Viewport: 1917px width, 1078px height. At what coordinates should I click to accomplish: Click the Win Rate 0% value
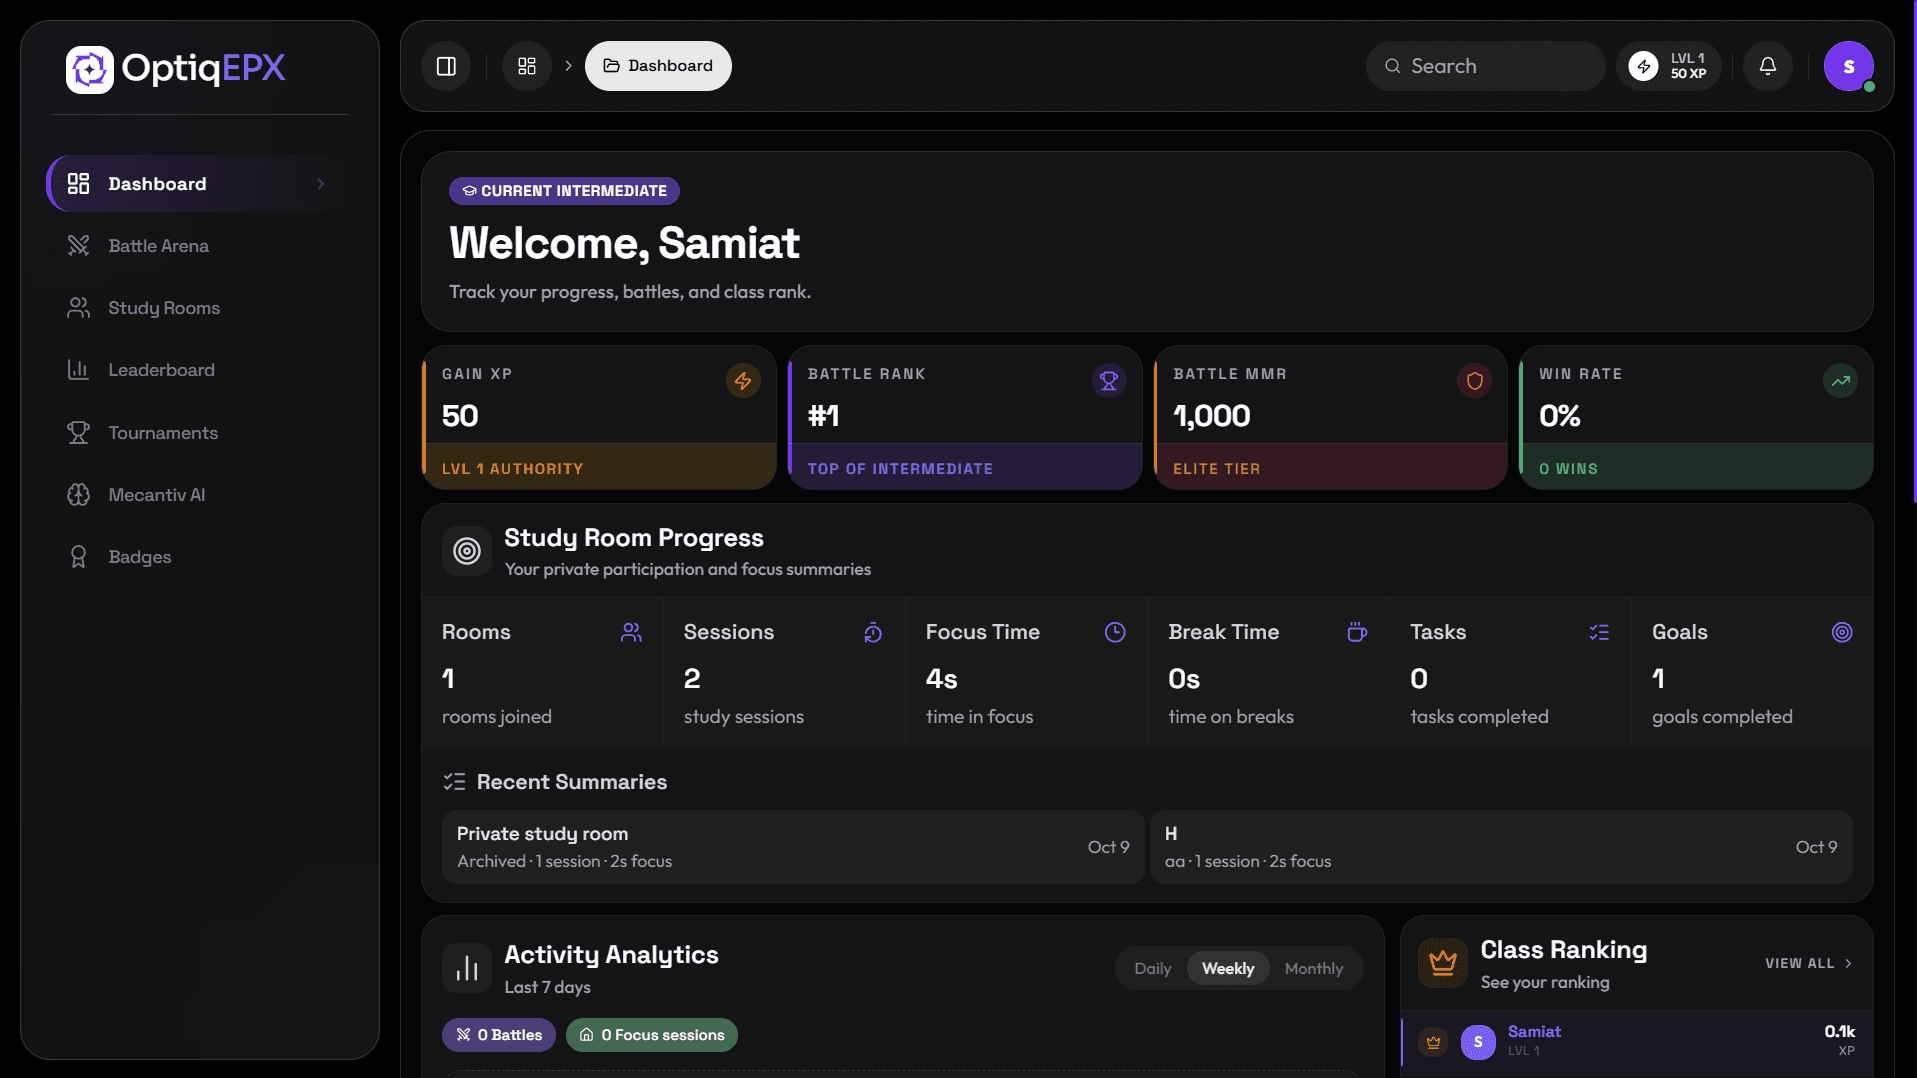pos(1560,416)
